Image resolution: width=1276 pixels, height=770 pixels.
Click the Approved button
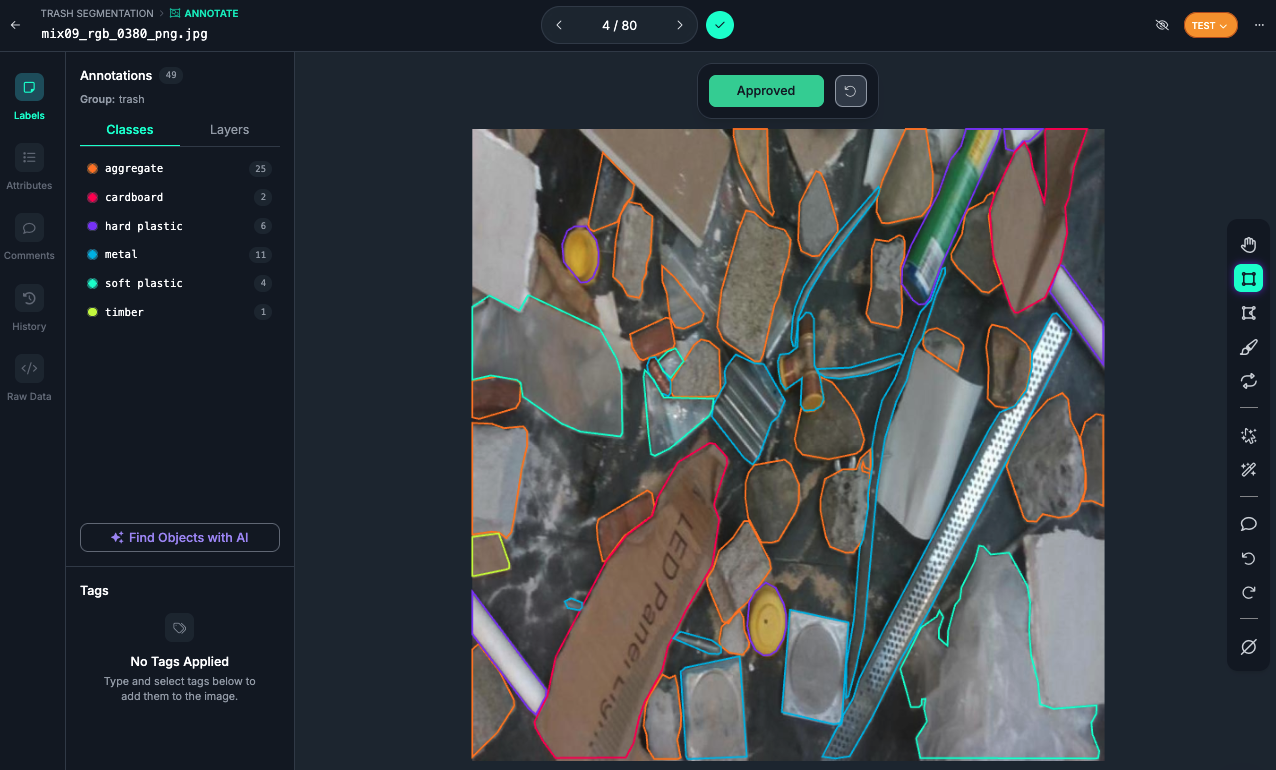point(766,90)
